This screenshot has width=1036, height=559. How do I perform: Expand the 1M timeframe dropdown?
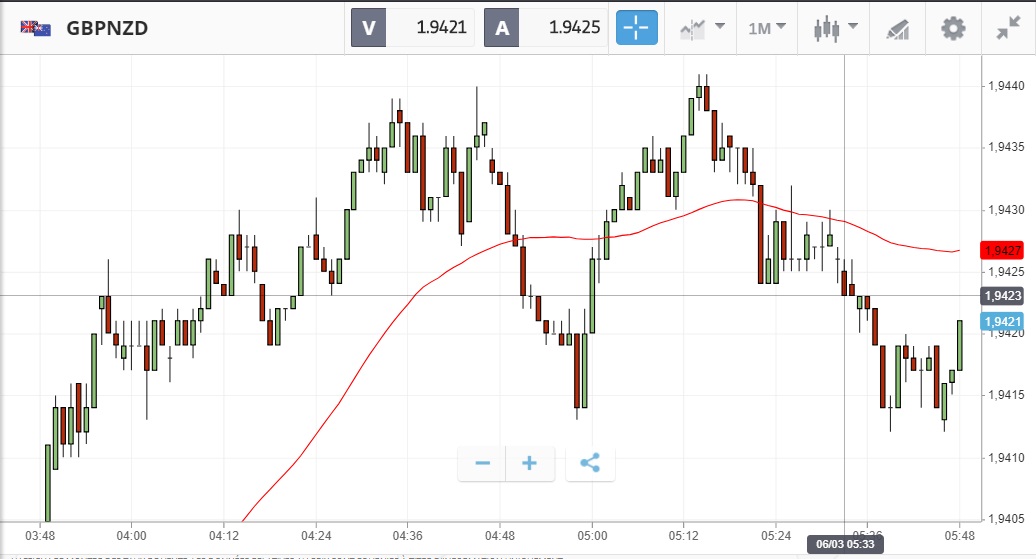(766, 28)
